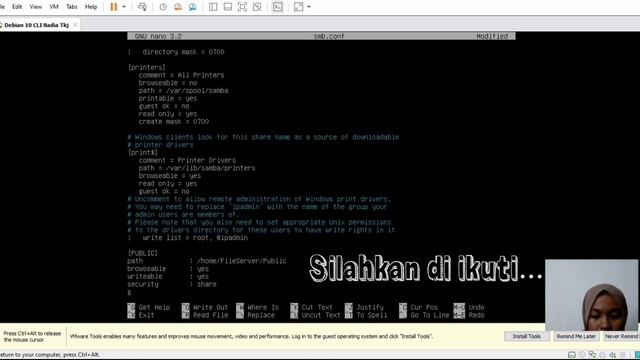Click the CD/DVD drive status bar icon
This screenshot has width=640, height=360.
[582, 355]
